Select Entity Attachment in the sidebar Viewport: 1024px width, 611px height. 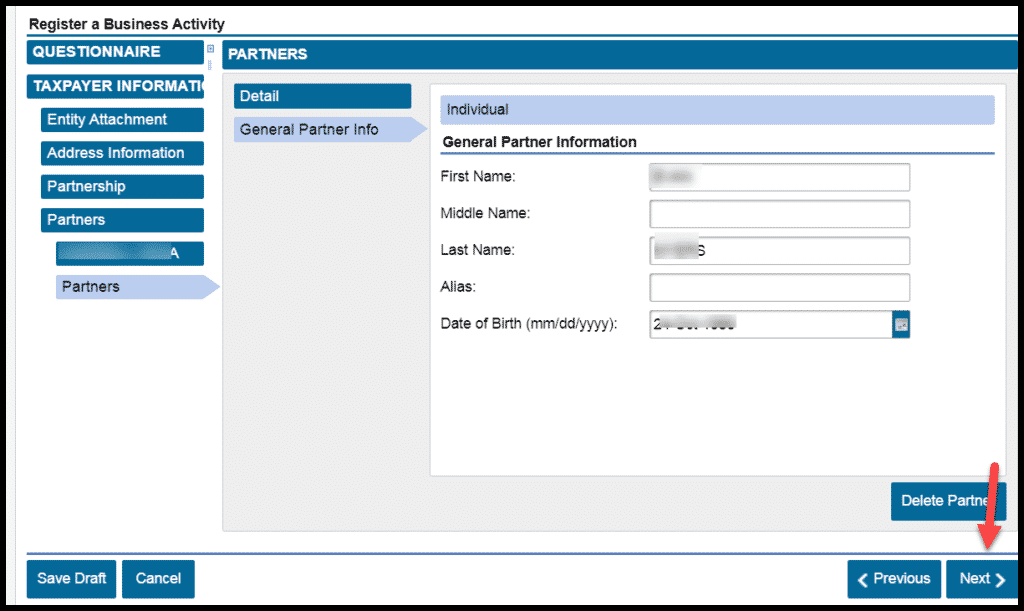click(122, 120)
